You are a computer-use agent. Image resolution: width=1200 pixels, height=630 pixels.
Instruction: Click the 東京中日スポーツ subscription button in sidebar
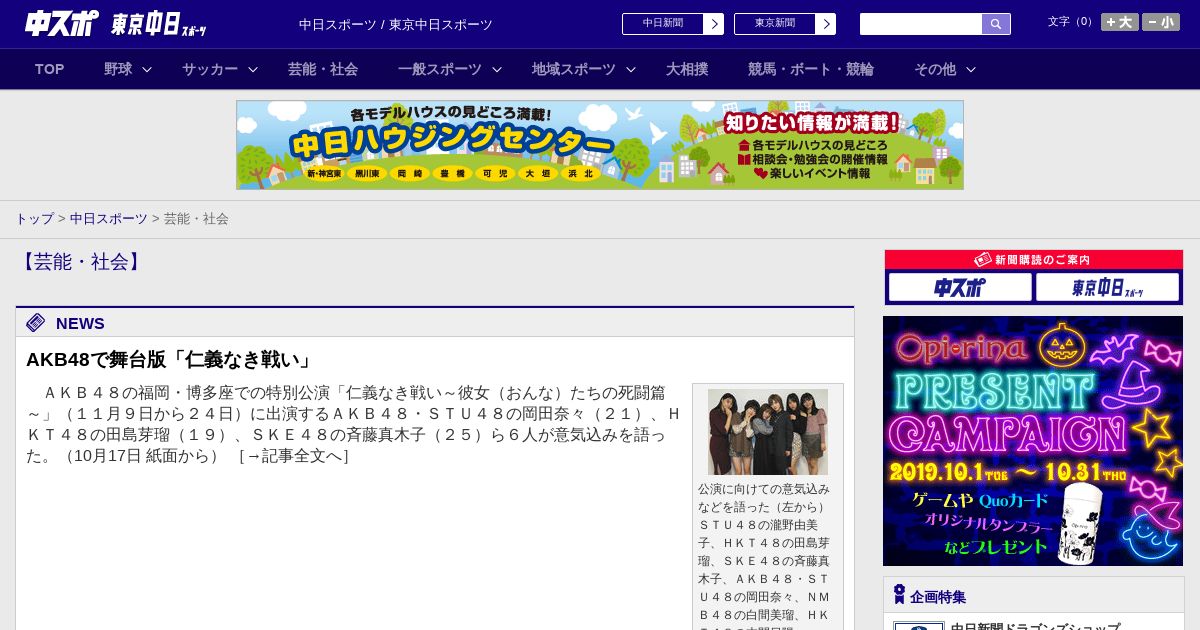(1107, 288)
